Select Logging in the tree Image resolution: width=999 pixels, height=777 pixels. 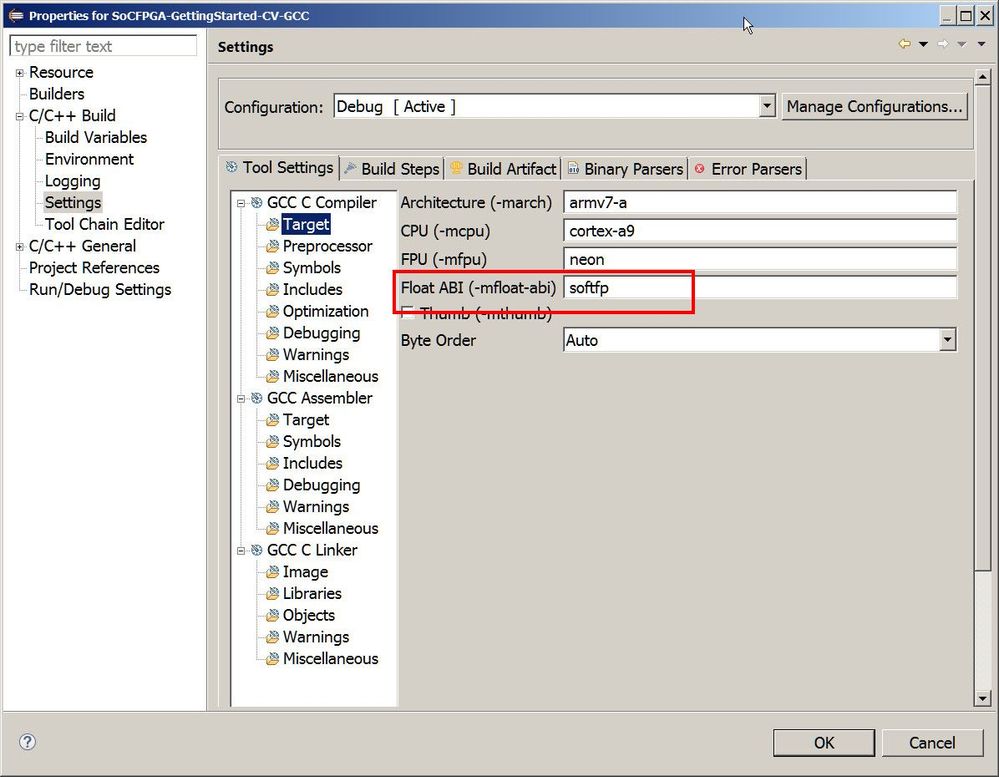[x=73, y=182]
